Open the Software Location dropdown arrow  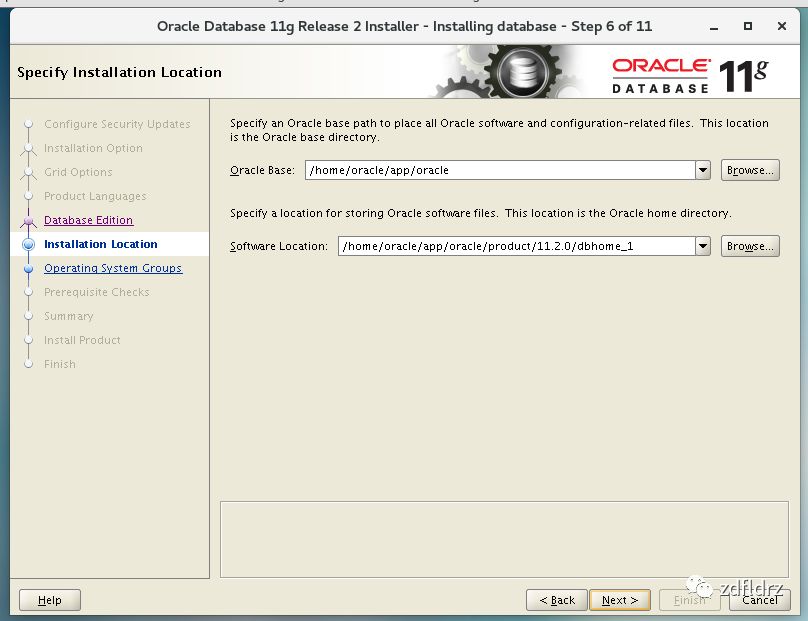(x=703, y=246)
